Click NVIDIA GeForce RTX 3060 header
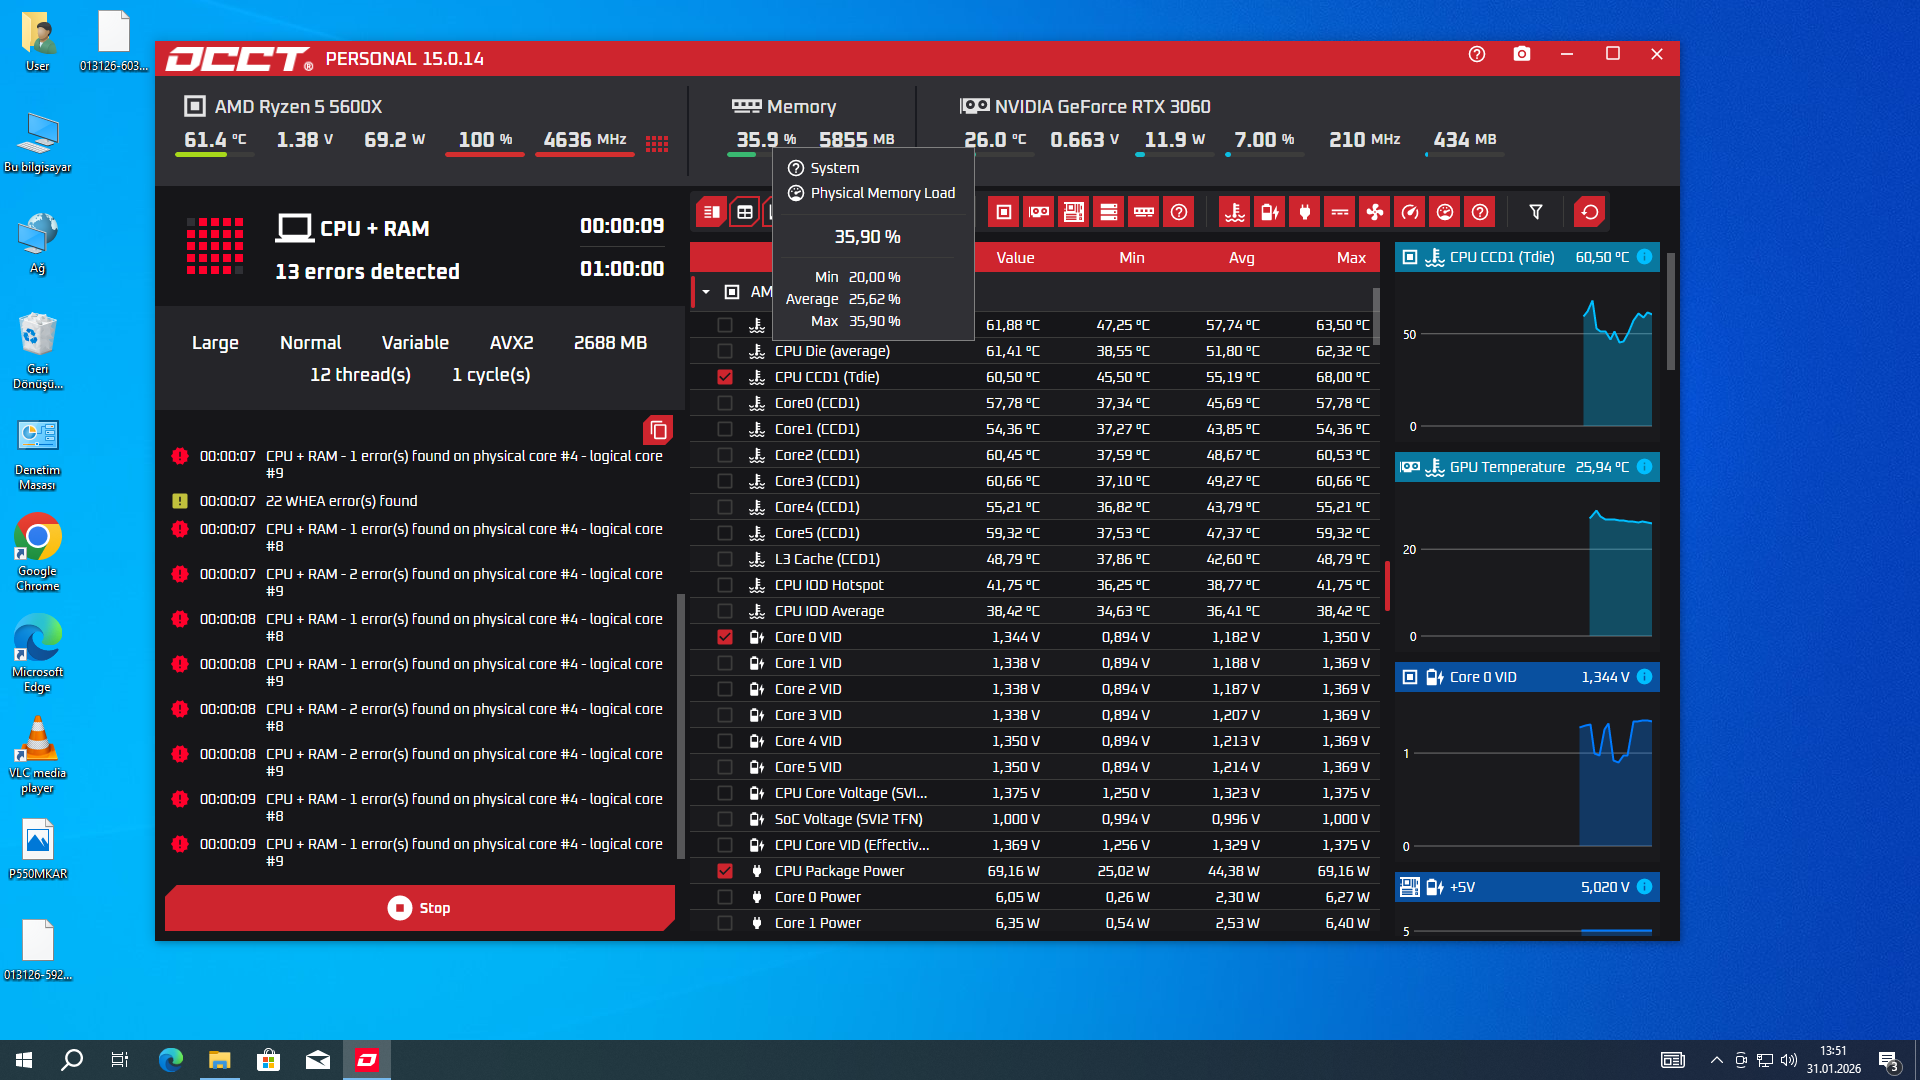This screenshot has width=1920, height=1080. coord(1102,107)
